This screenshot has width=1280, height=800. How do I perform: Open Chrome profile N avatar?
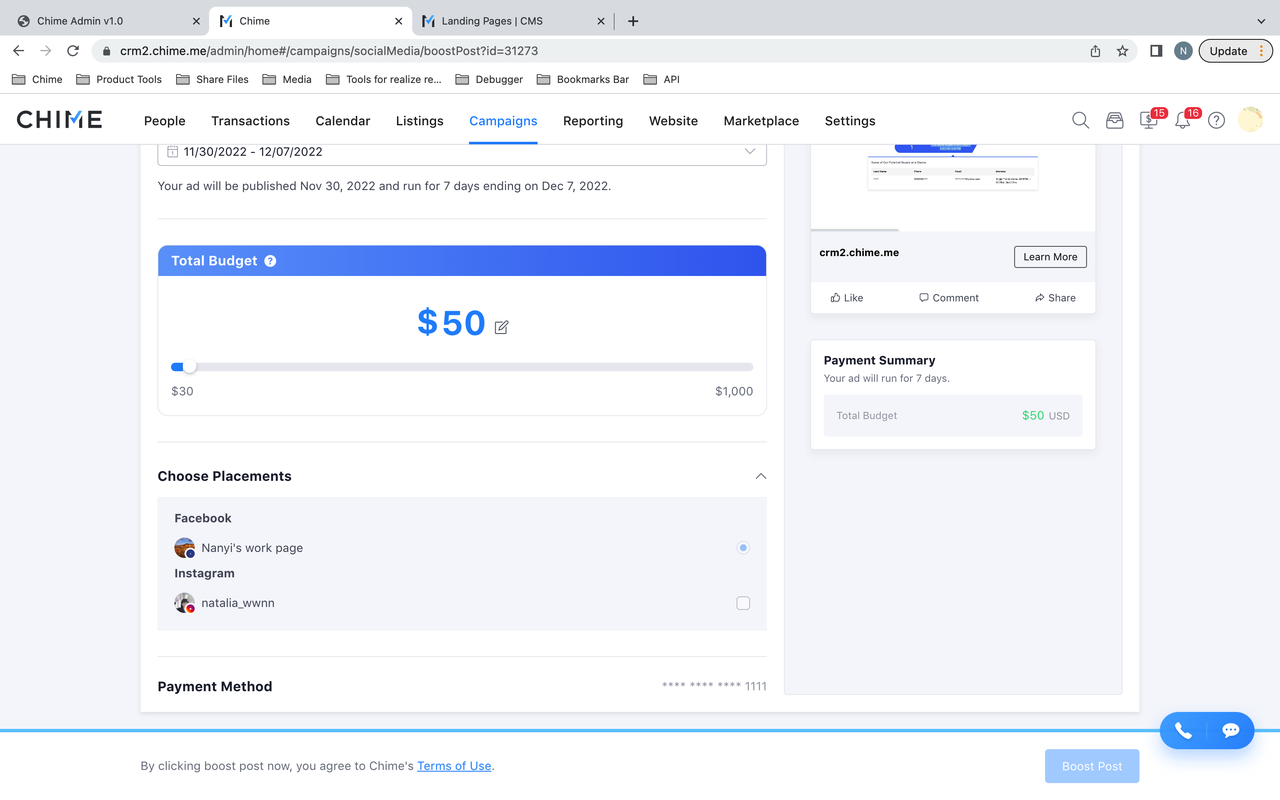point(1183,51)
